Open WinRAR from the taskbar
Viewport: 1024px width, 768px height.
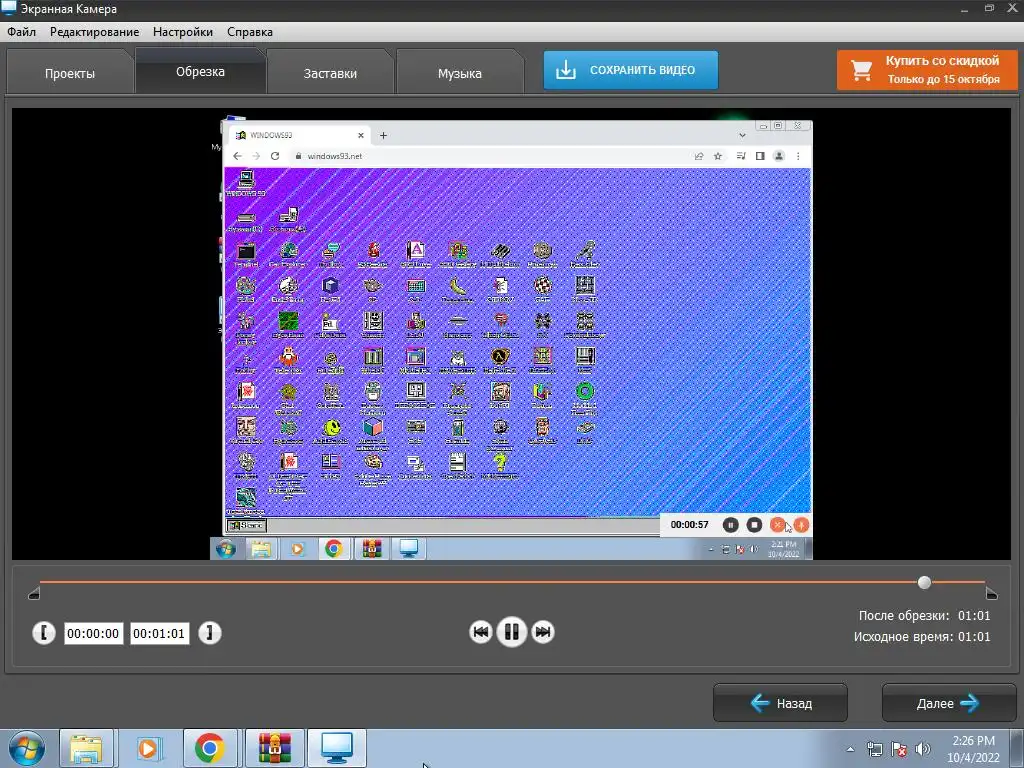(274, 748)
